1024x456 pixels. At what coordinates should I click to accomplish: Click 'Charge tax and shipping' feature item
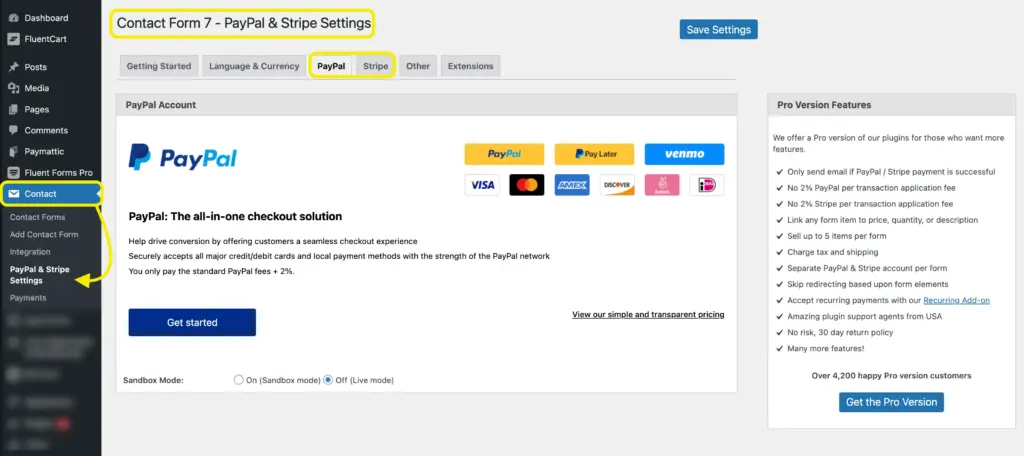coord(833,252)
